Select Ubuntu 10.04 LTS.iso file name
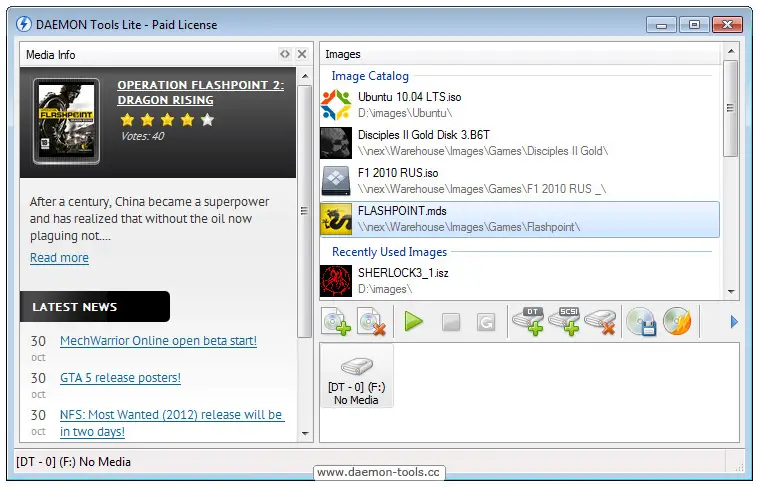The width and height of the screenshot is (759, 487). (410, 97)
